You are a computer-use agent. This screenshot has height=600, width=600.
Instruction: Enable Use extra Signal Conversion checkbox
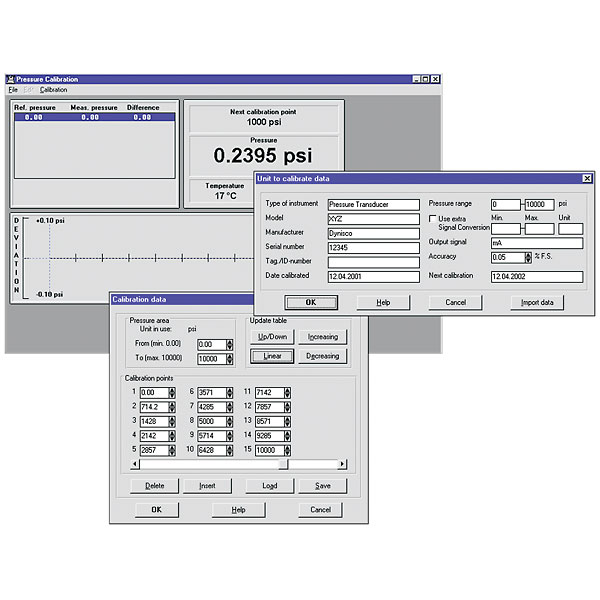click(x=433, y=217)
